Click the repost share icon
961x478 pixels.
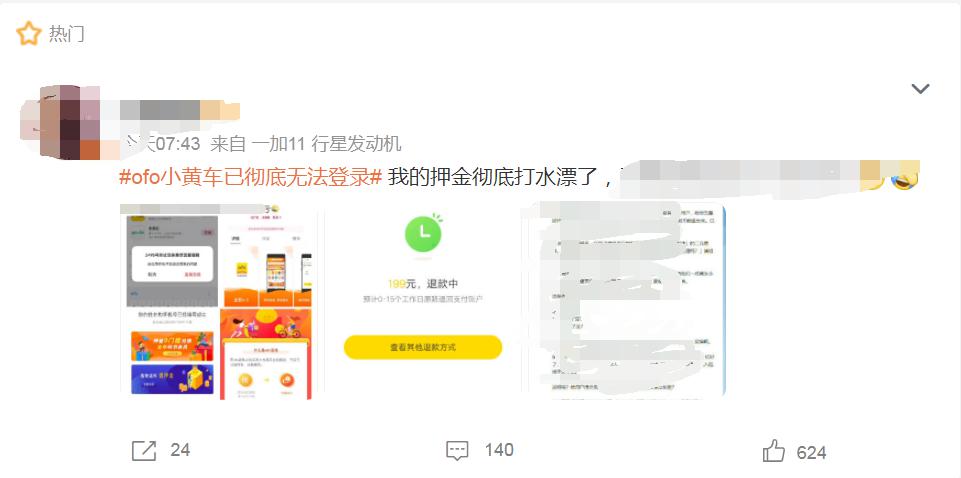click(144, 450)
